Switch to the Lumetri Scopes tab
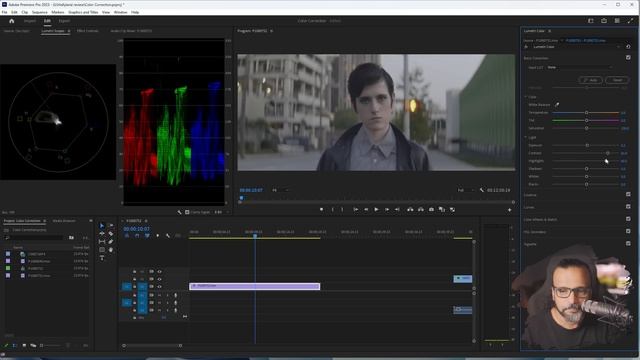The image size is (640, 360). 53,31
